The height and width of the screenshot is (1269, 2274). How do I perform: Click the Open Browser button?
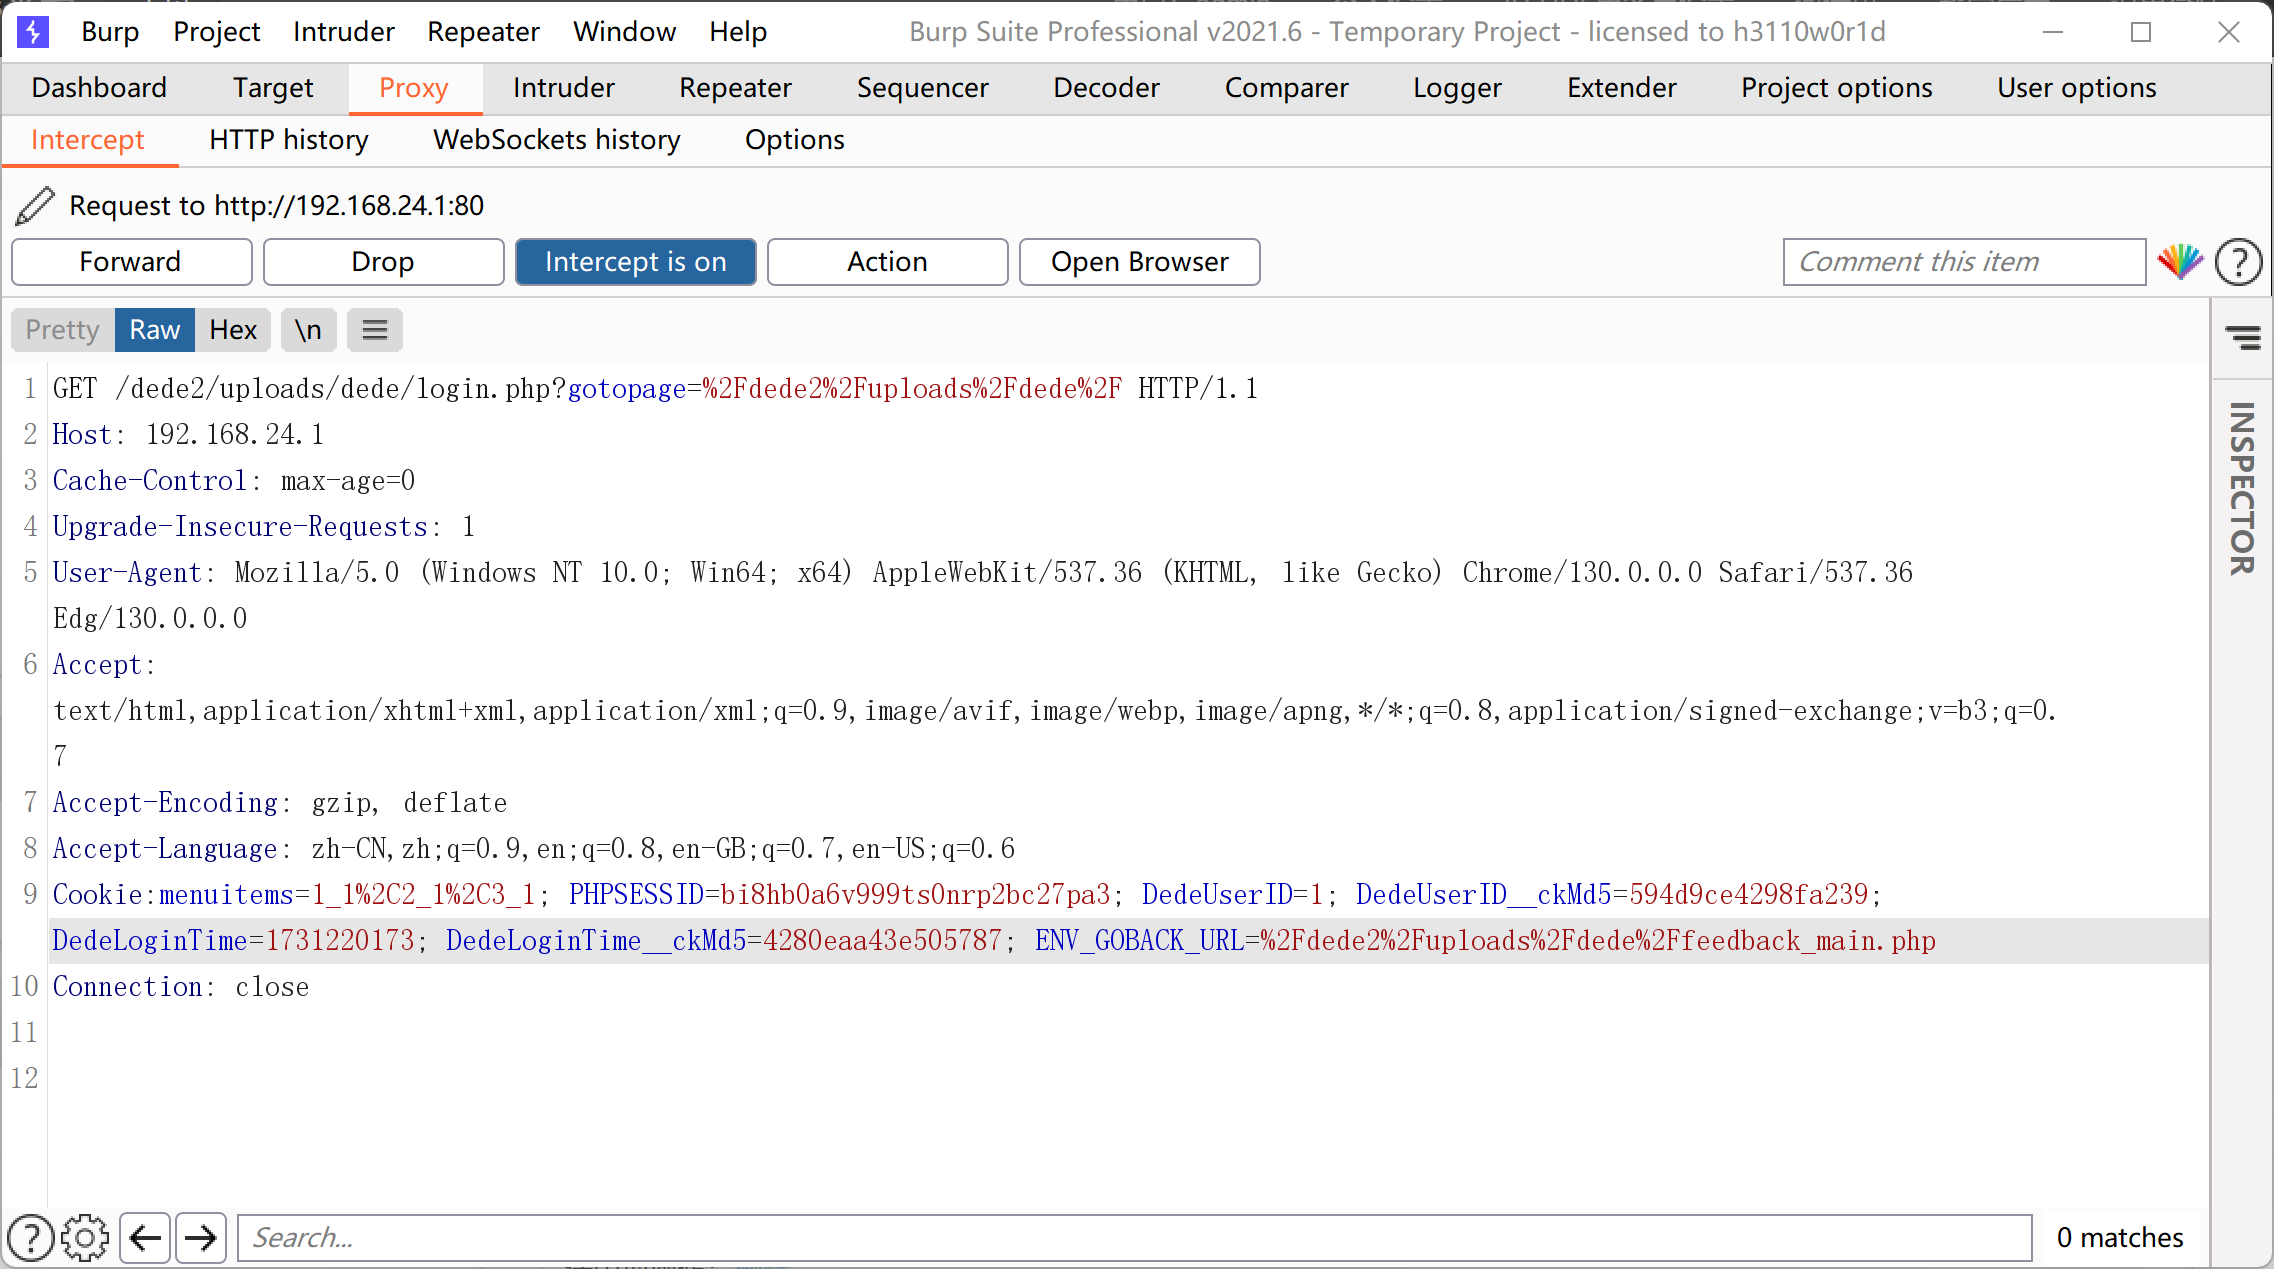(1140, 262)
